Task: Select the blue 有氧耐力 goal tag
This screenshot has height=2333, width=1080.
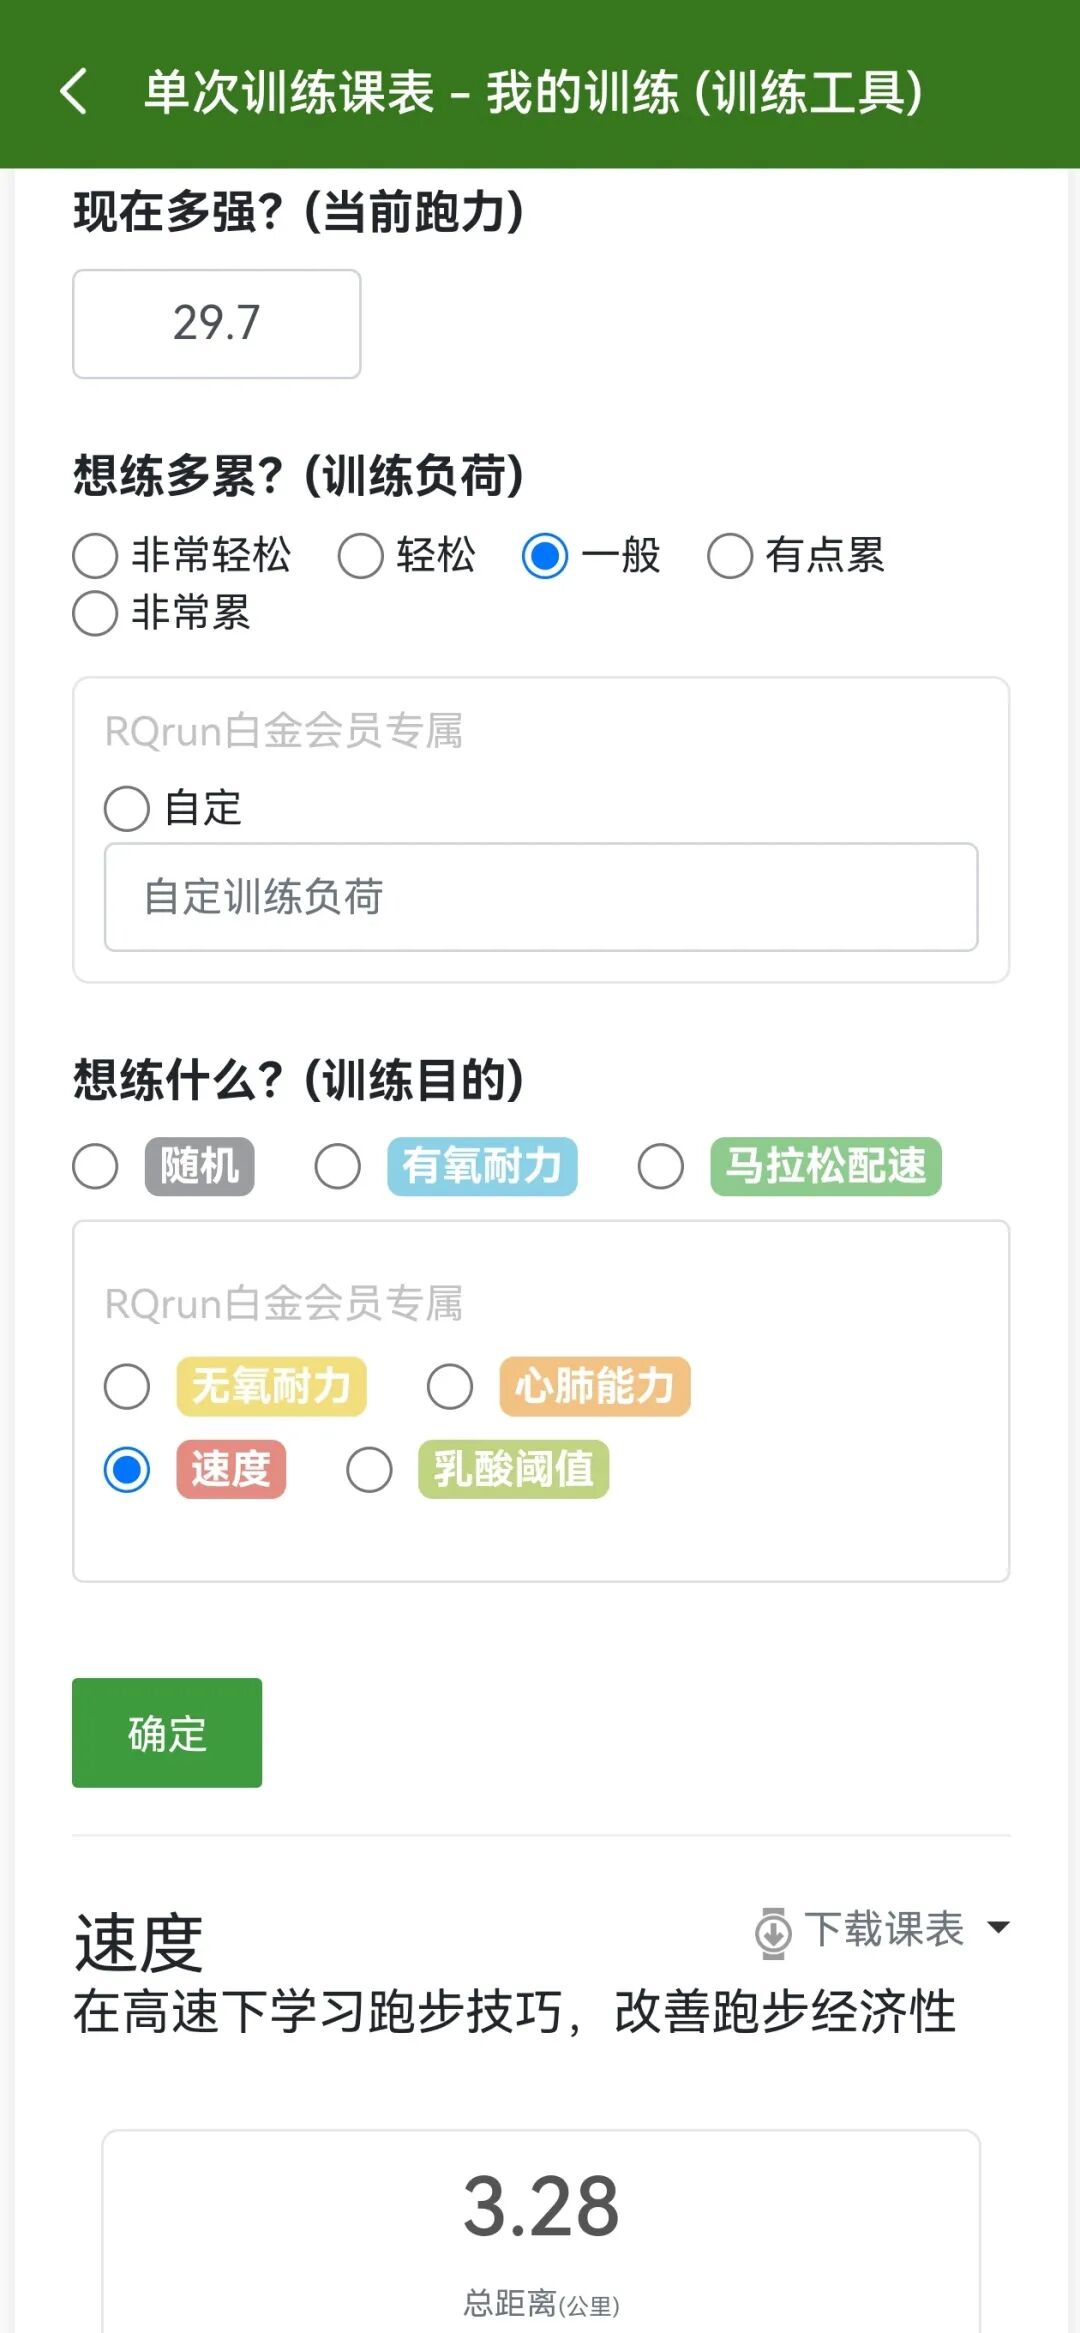Action: (482, 1166)
